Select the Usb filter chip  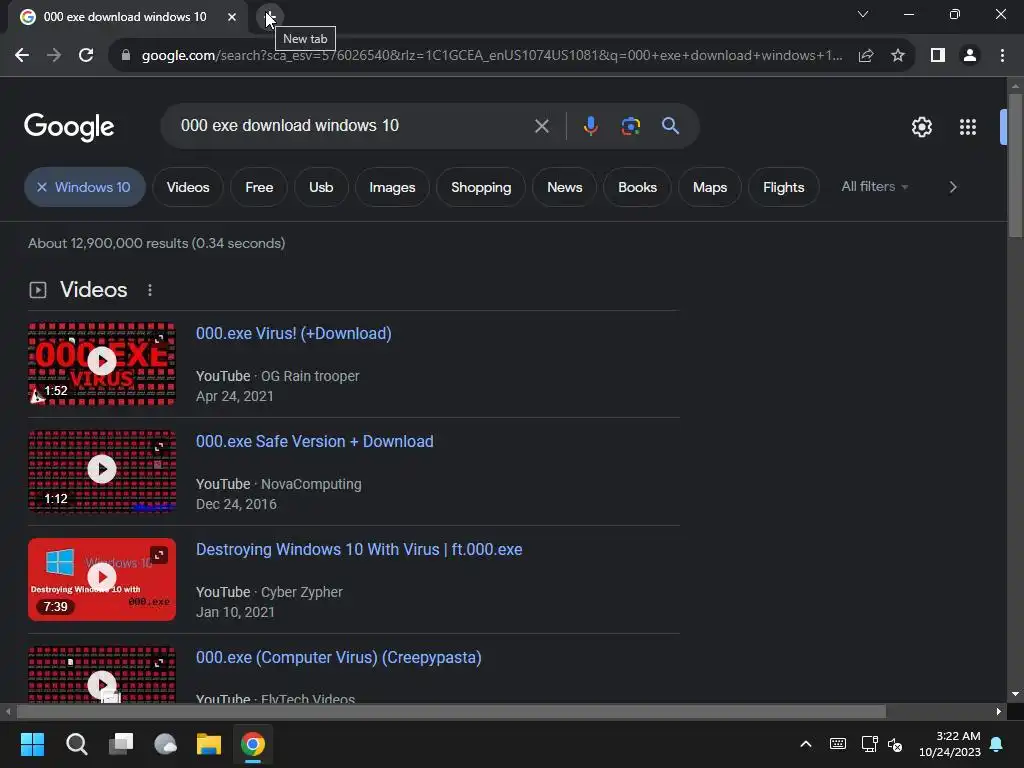click(x=321, y=187)
